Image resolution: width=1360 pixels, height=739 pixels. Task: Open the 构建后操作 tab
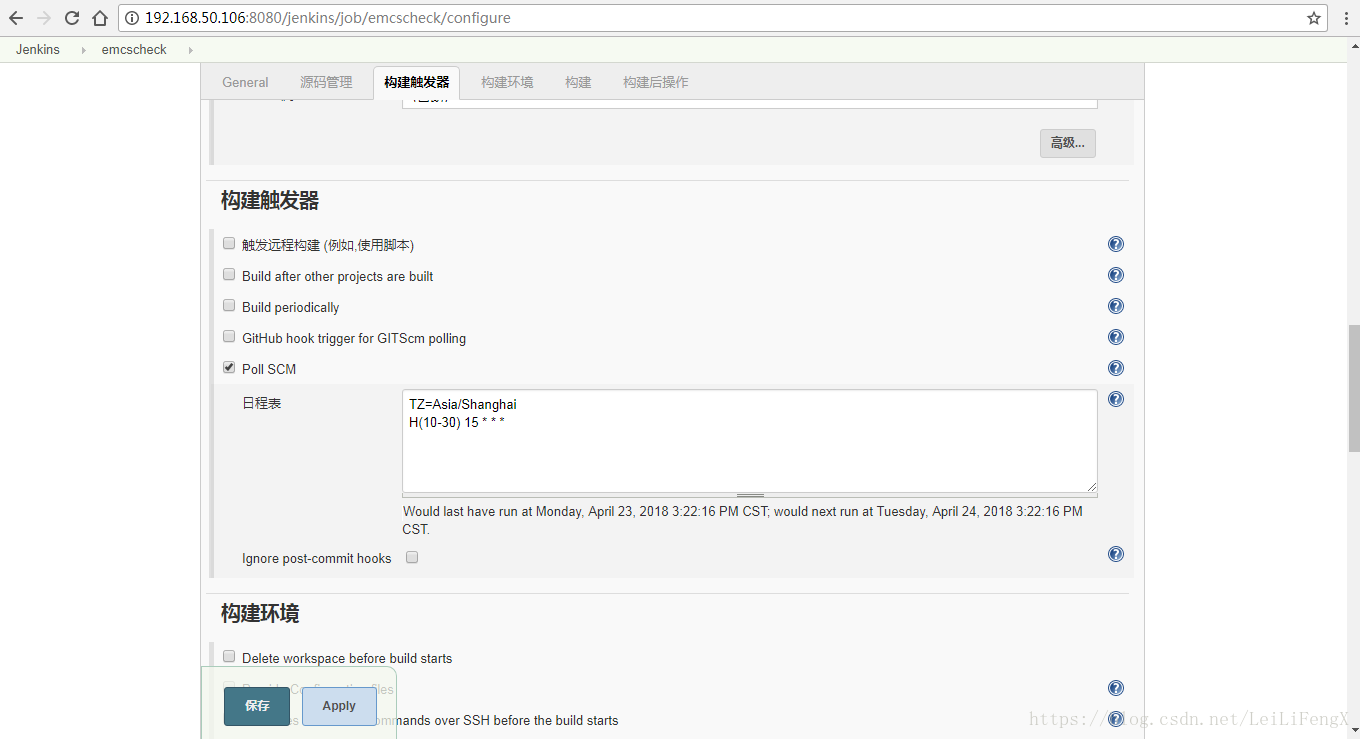655,82
